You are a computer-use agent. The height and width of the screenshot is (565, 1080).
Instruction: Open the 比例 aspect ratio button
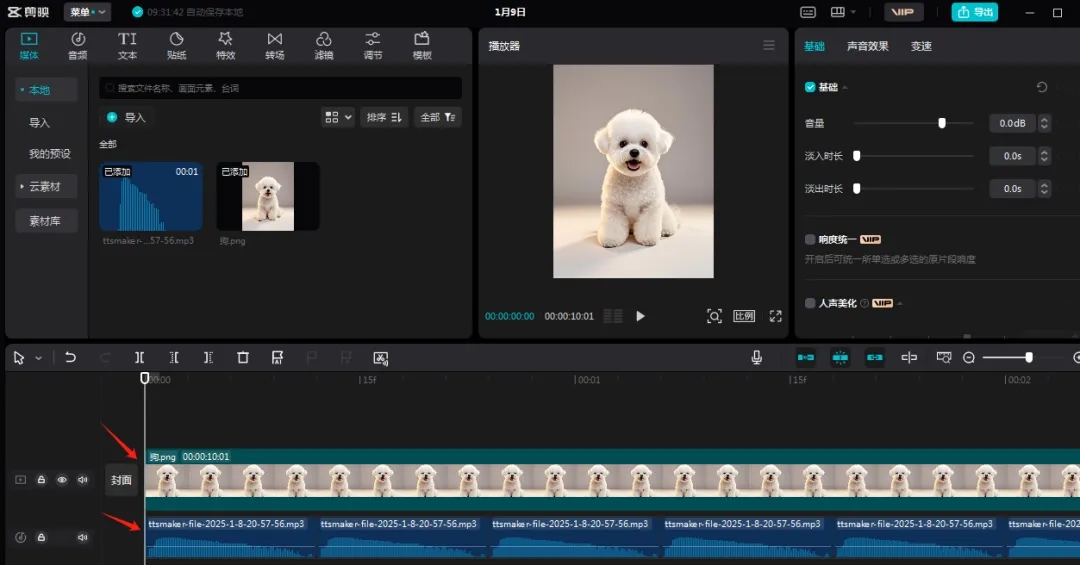click(744, 316)
